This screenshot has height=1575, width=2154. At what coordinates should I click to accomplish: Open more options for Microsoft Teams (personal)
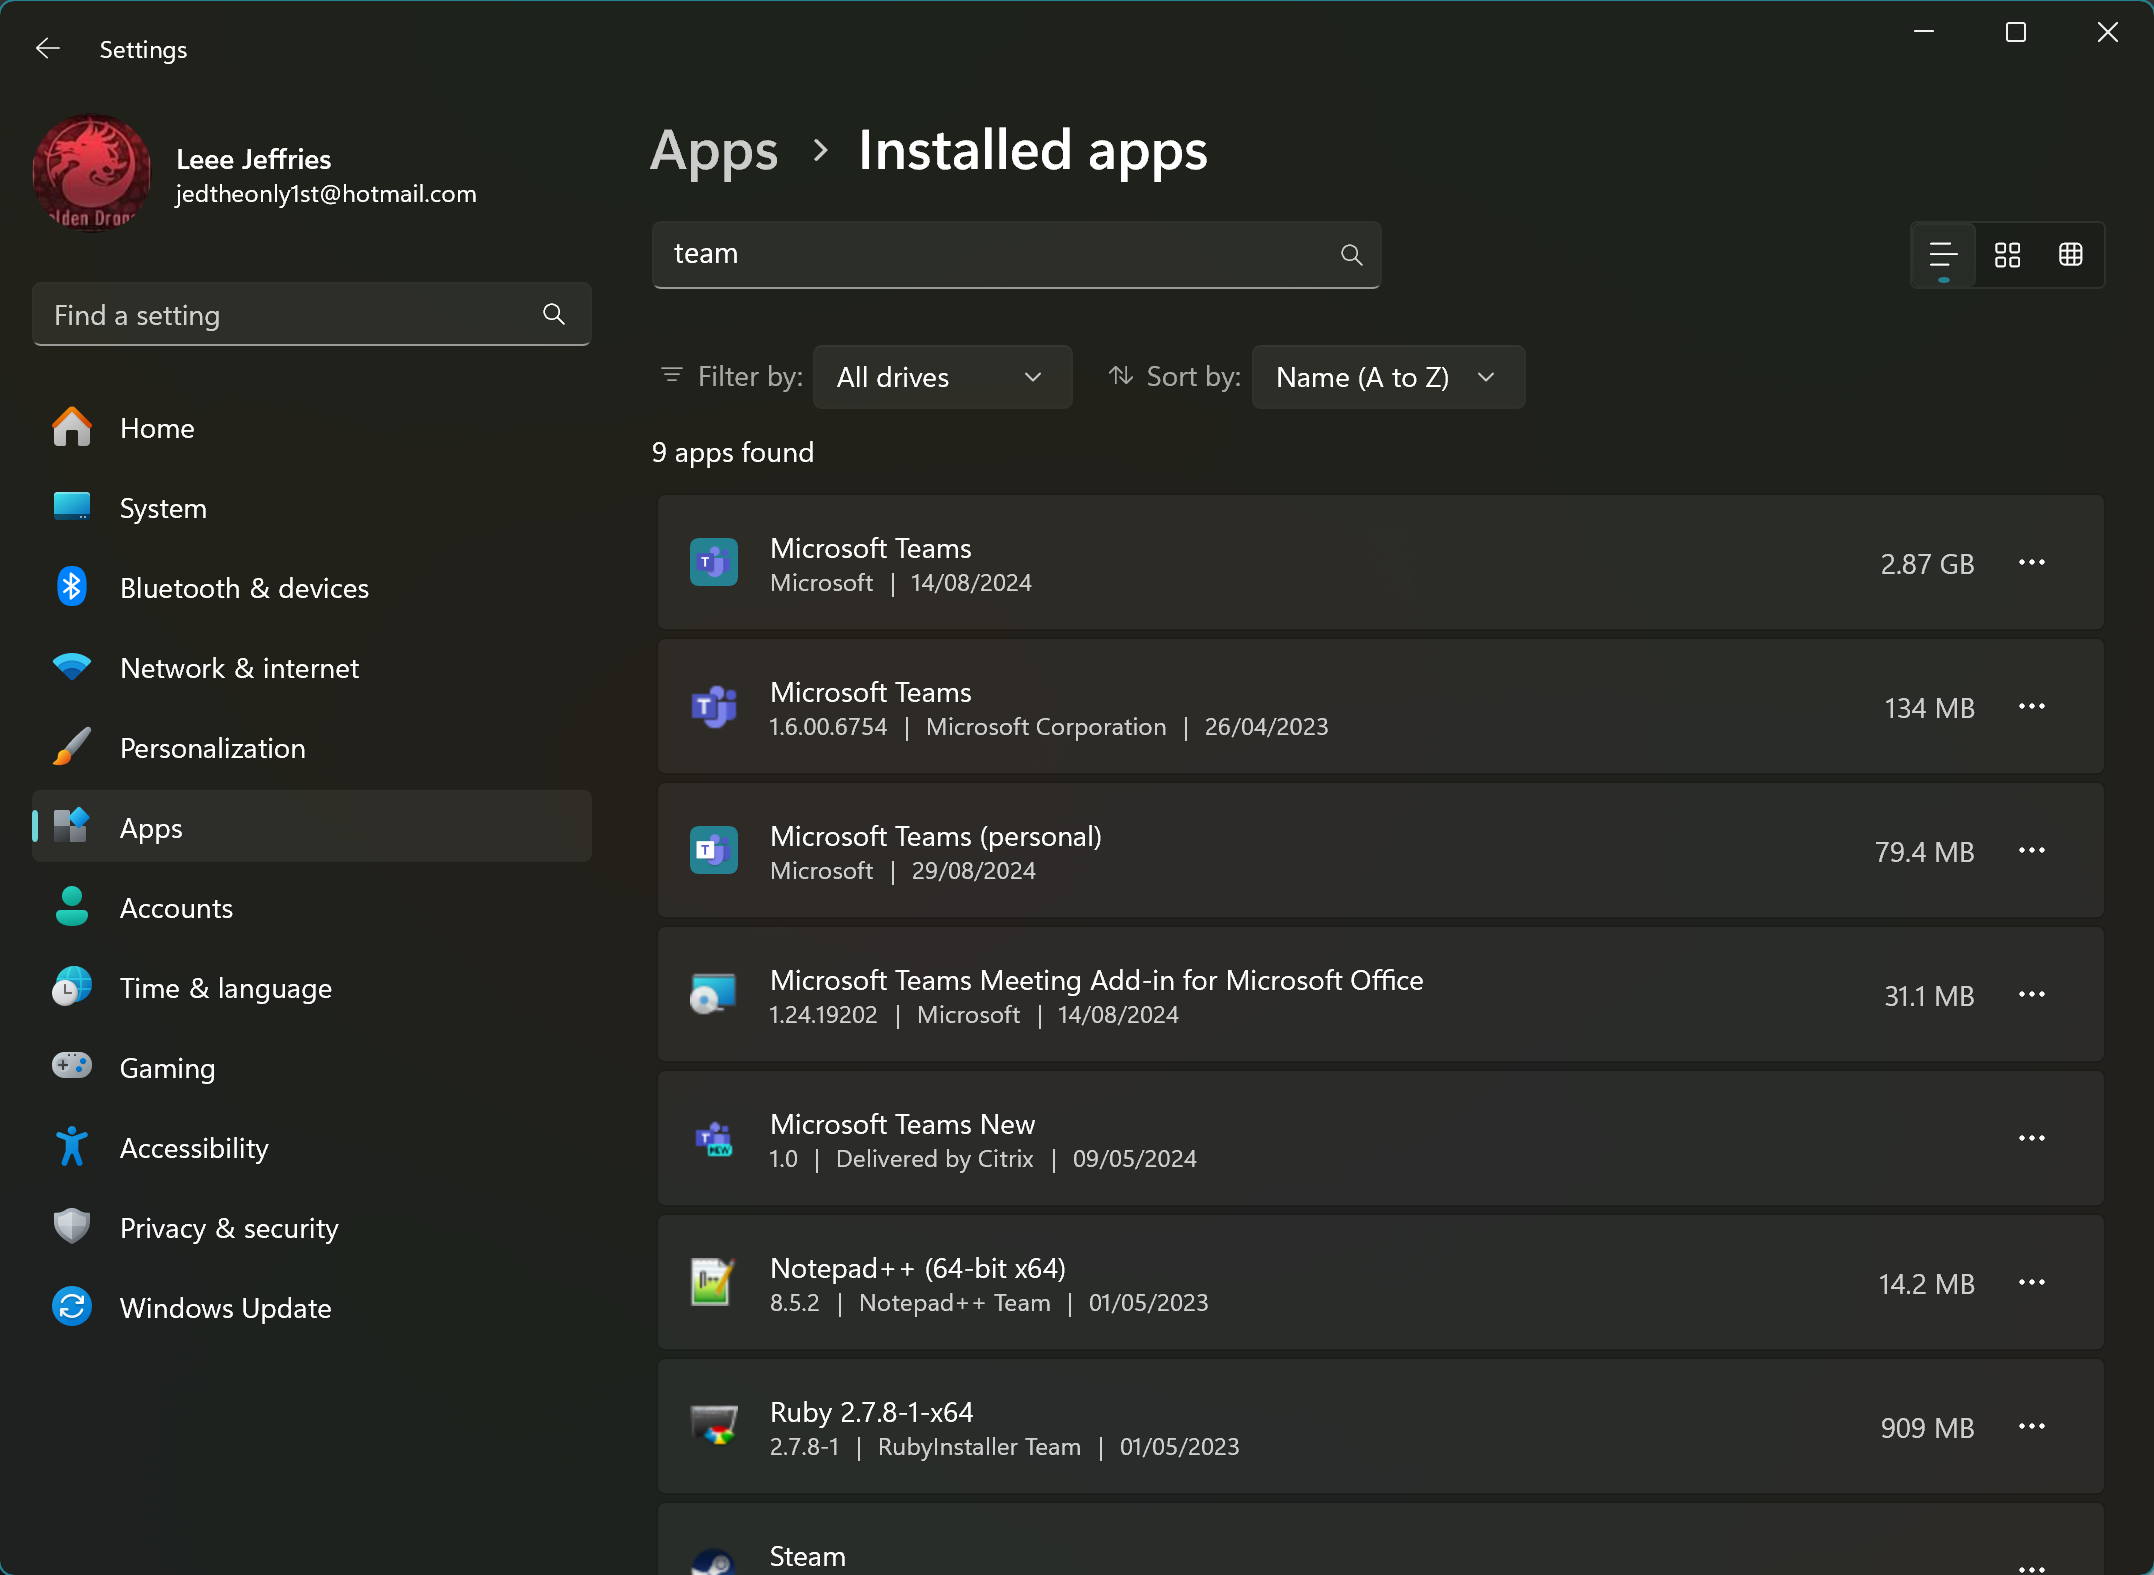[x=2031, y=851]
